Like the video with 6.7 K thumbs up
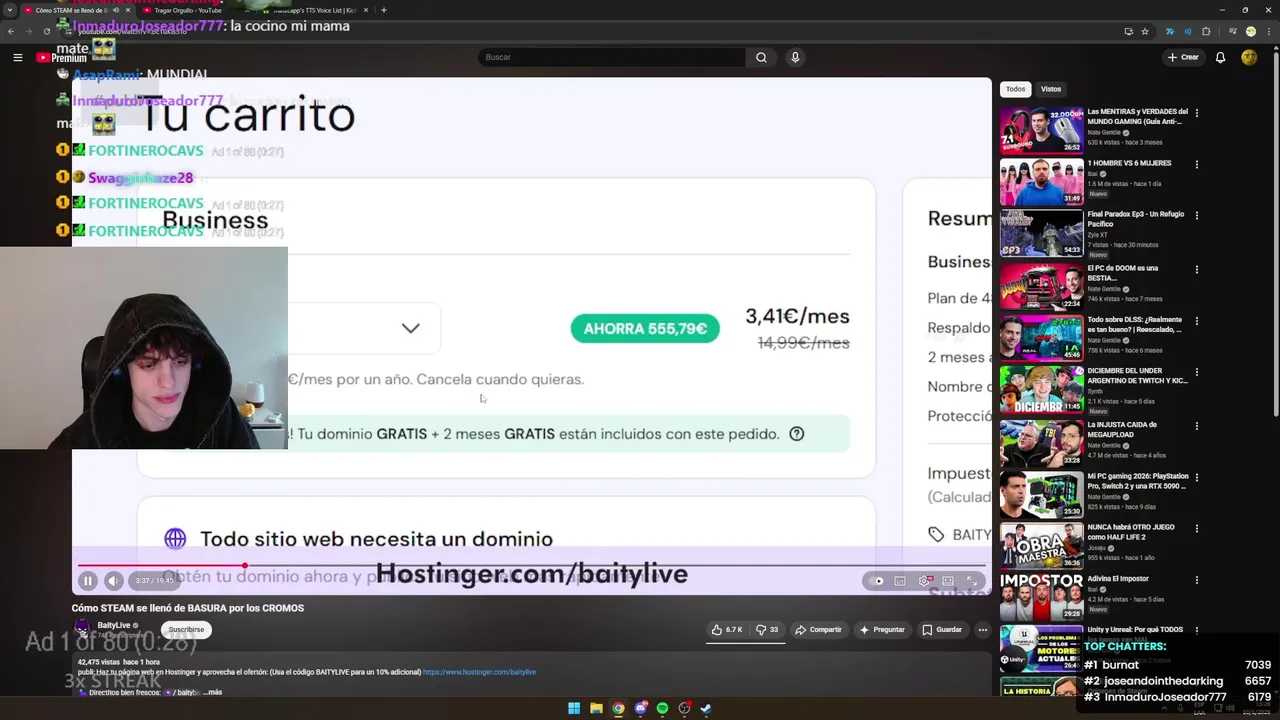 tap(727, 630)
